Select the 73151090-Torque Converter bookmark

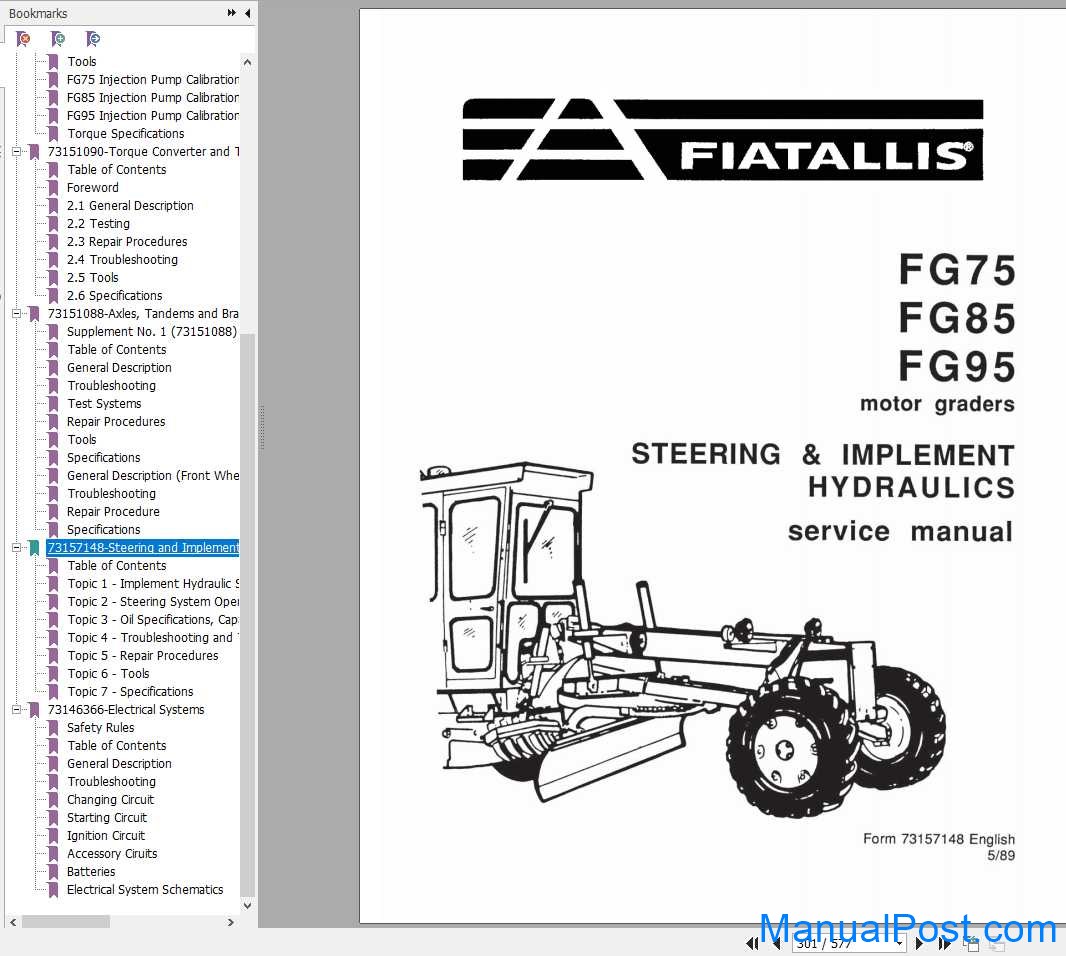click(x=143, y=152)
